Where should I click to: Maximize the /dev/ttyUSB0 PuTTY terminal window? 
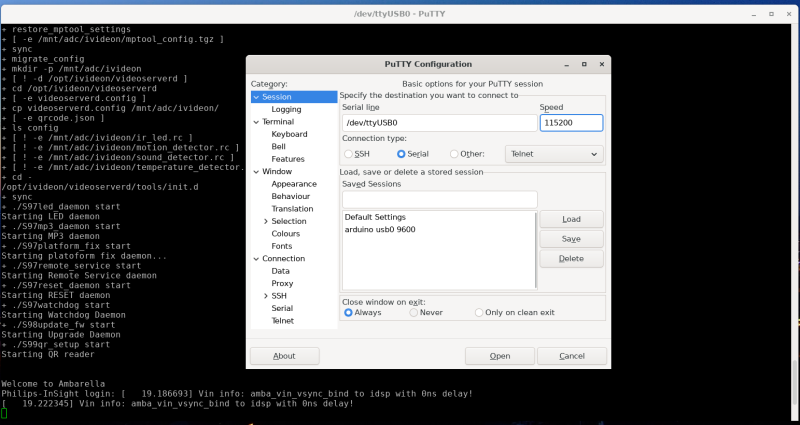[x=771, y=14]
